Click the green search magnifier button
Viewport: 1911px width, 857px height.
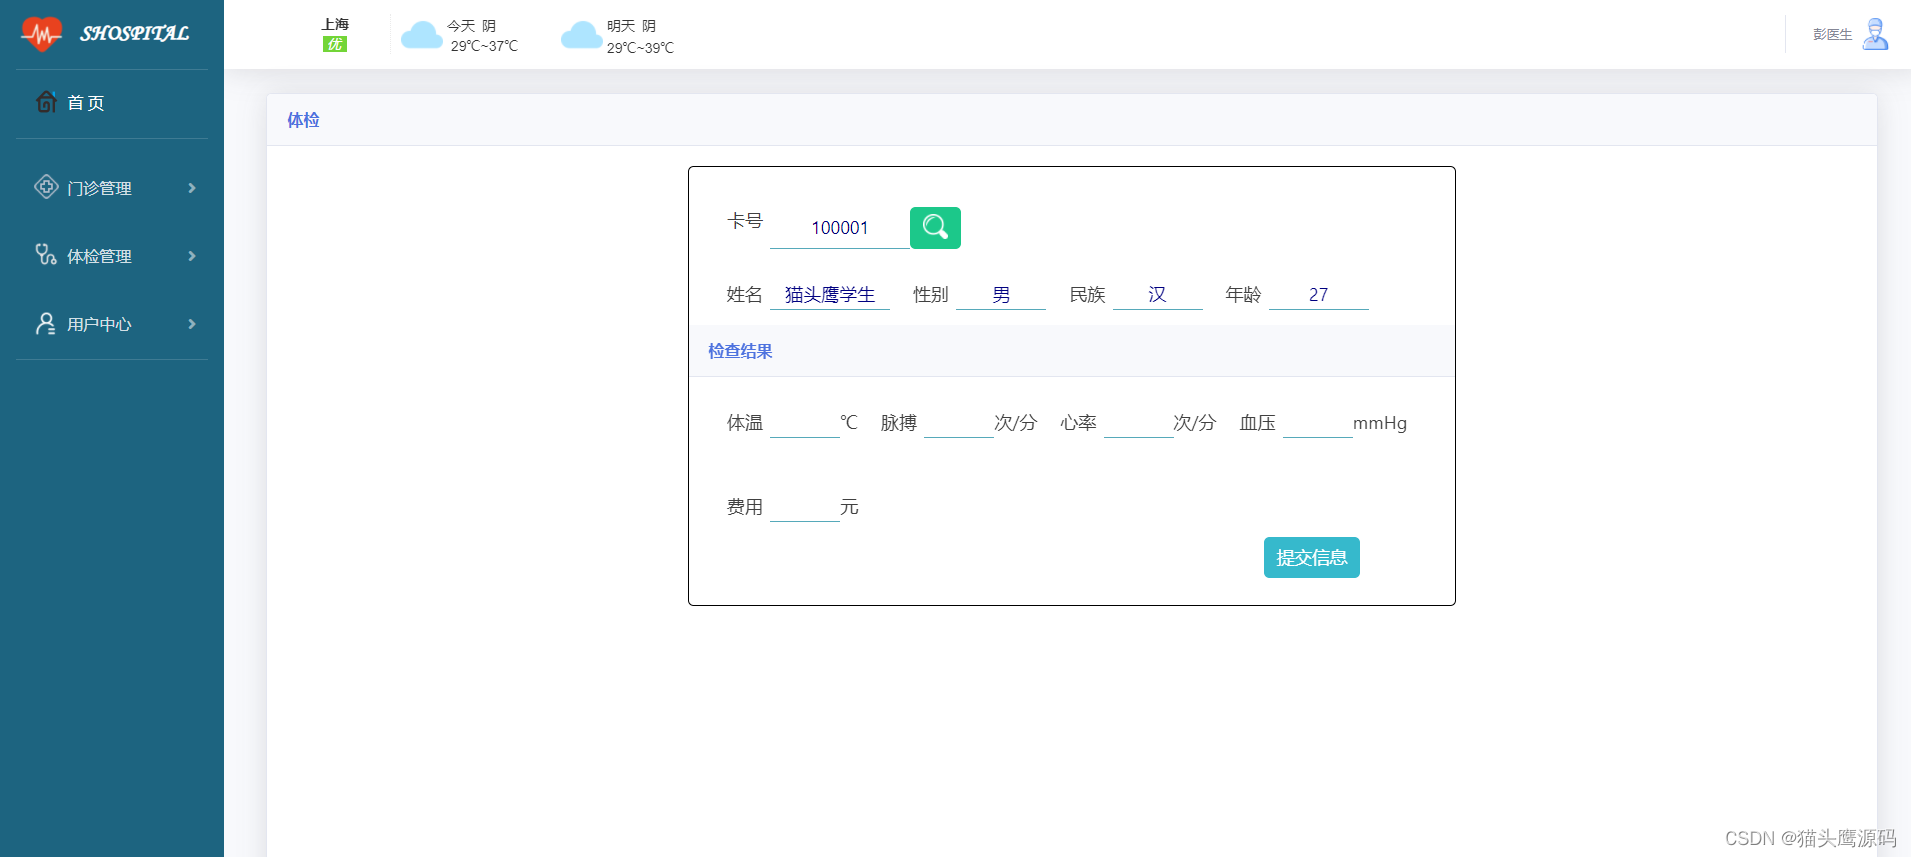tap(935, 228)
